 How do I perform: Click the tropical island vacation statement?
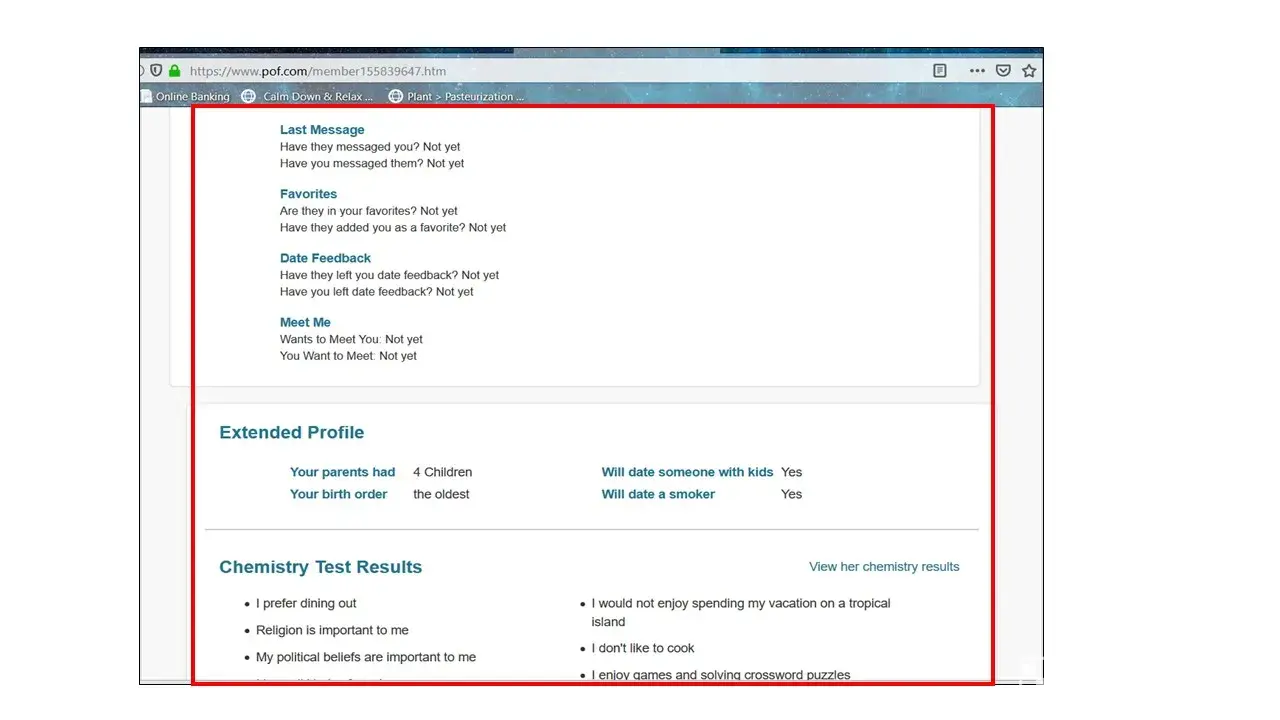click(741, 612)
